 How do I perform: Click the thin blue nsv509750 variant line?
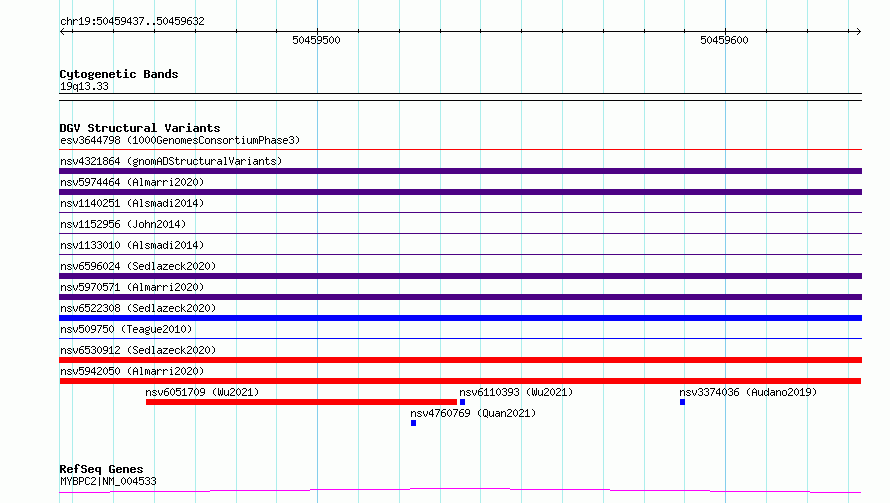click(x=460, y=339)
